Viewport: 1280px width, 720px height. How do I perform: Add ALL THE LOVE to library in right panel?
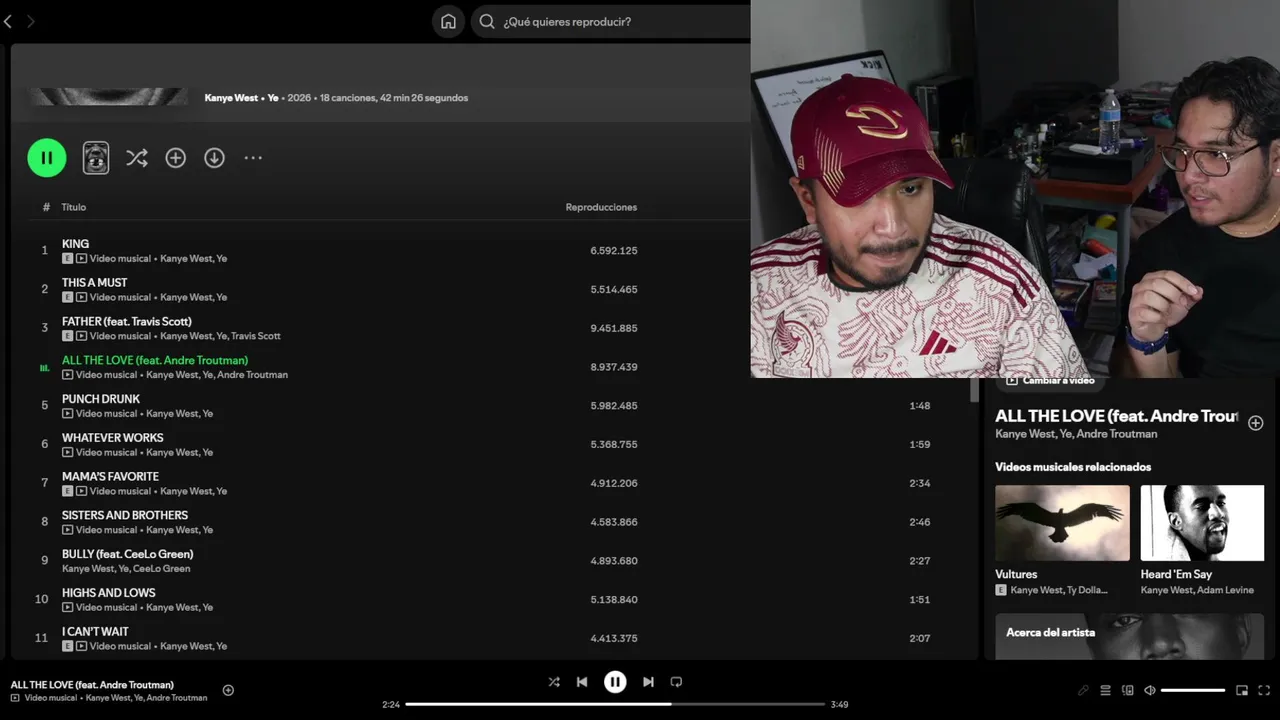tap(1256, 423)
